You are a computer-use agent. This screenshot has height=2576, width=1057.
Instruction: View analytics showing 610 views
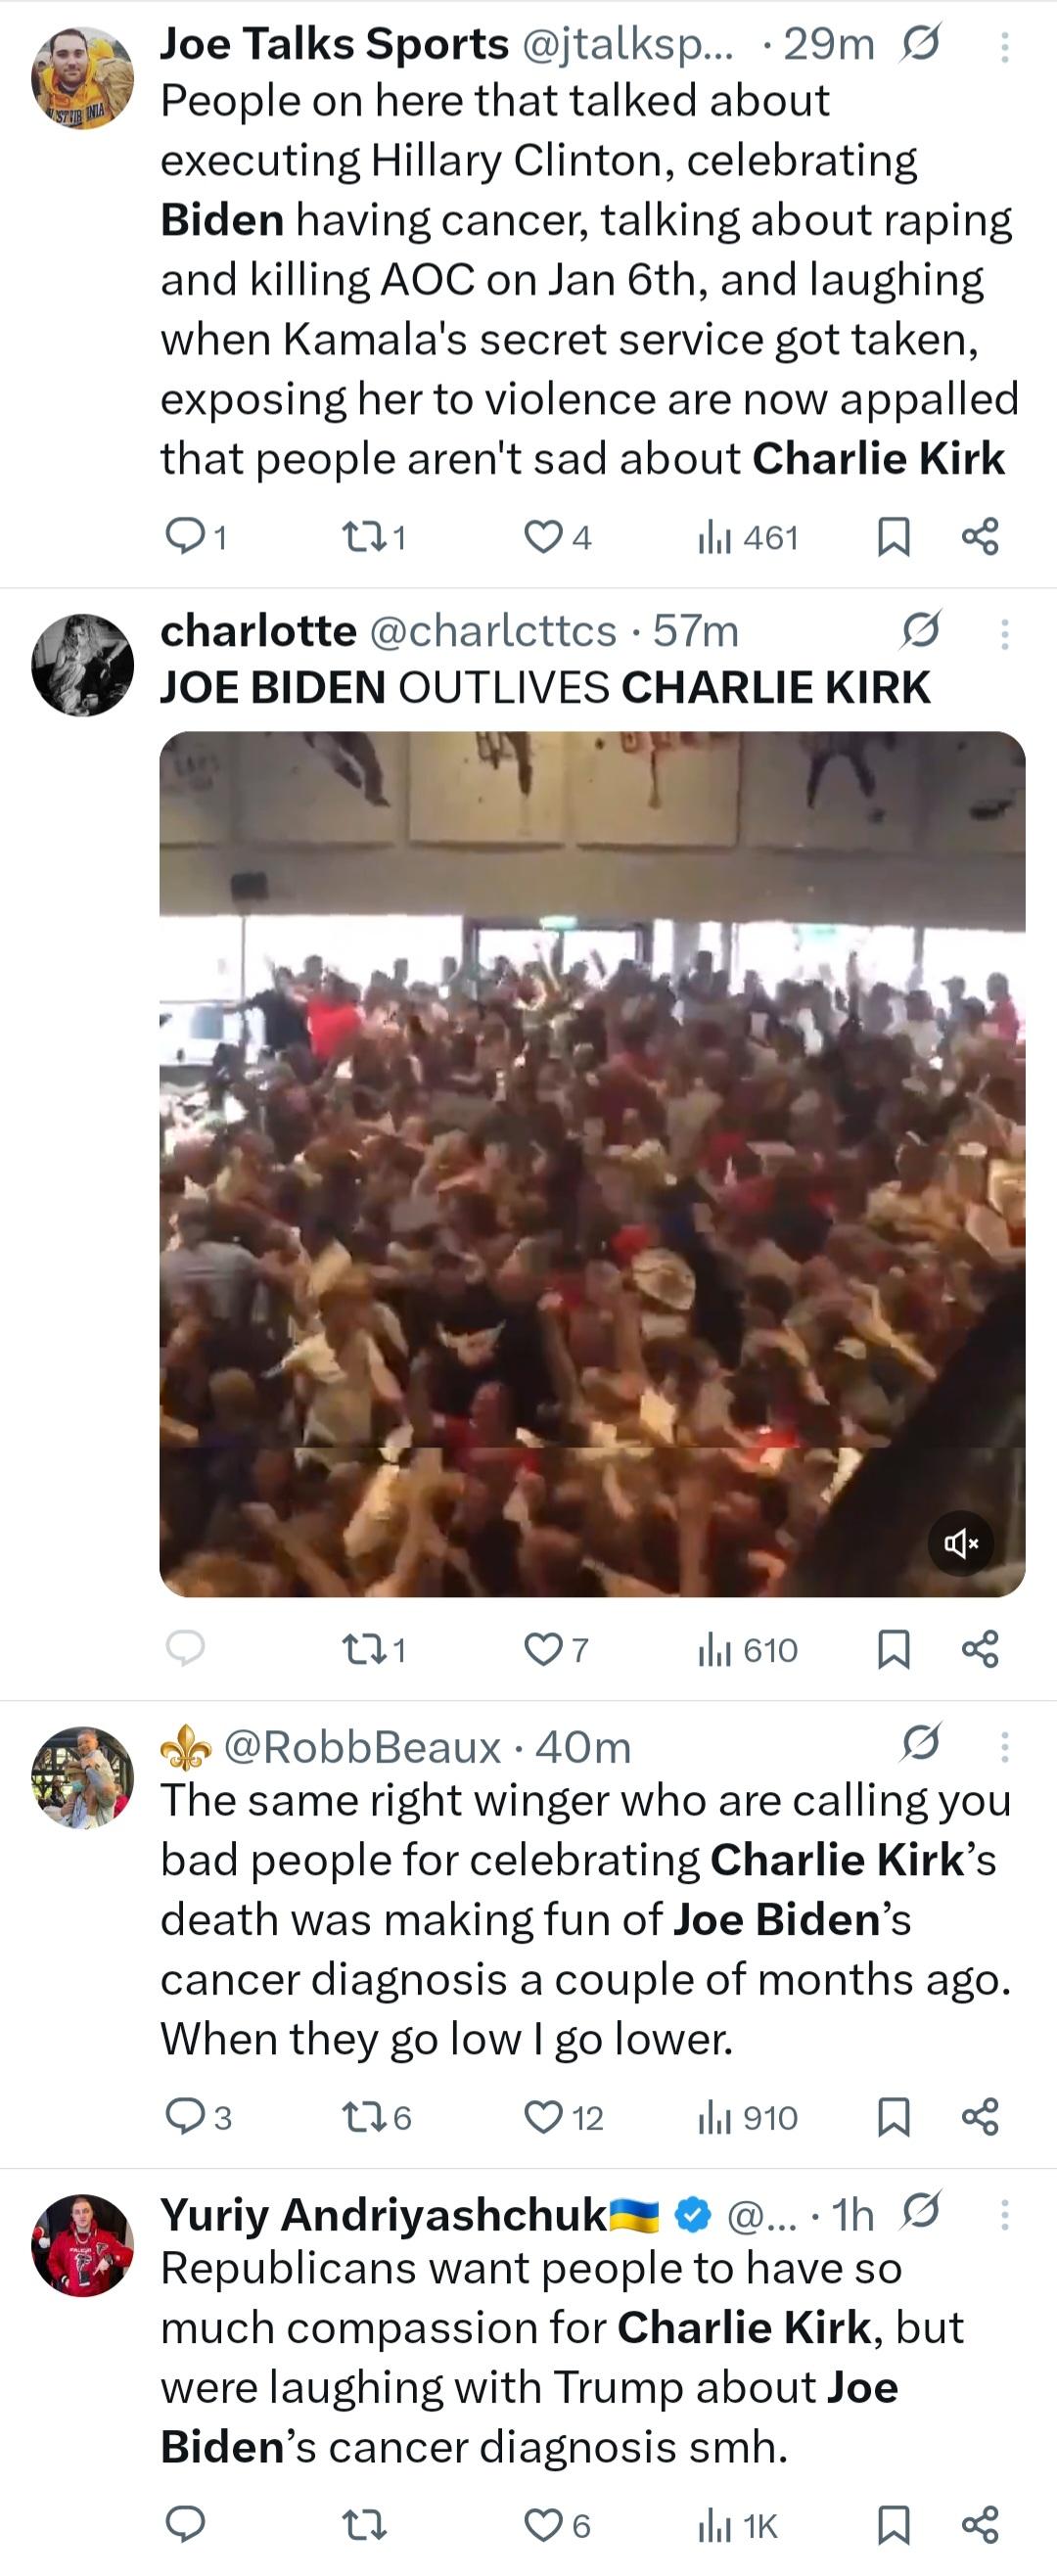(748, 1649)
